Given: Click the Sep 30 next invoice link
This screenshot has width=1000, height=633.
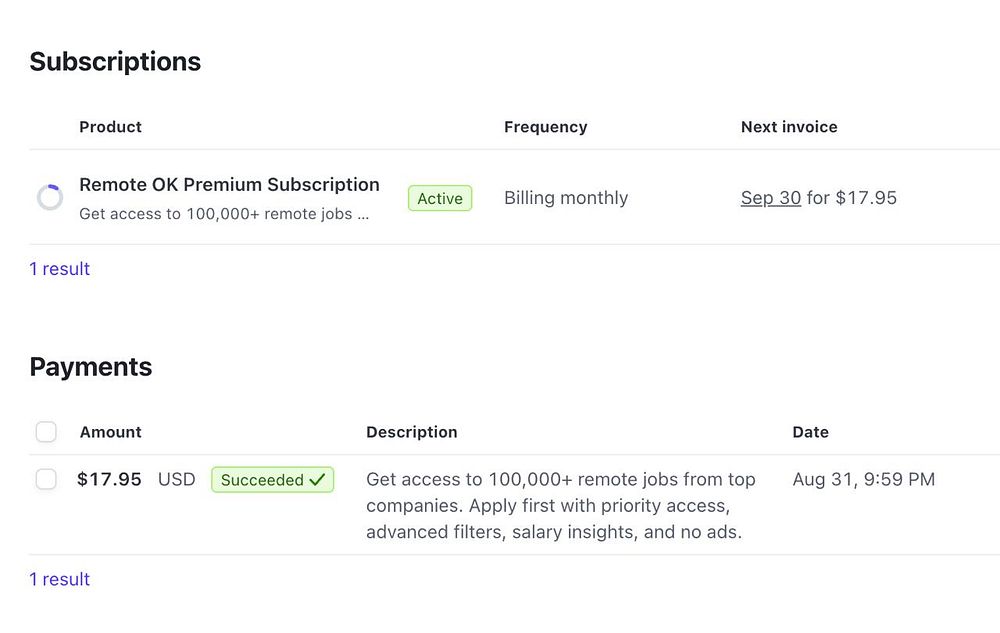Looking at the screenshot, I should tap(770, 198).
